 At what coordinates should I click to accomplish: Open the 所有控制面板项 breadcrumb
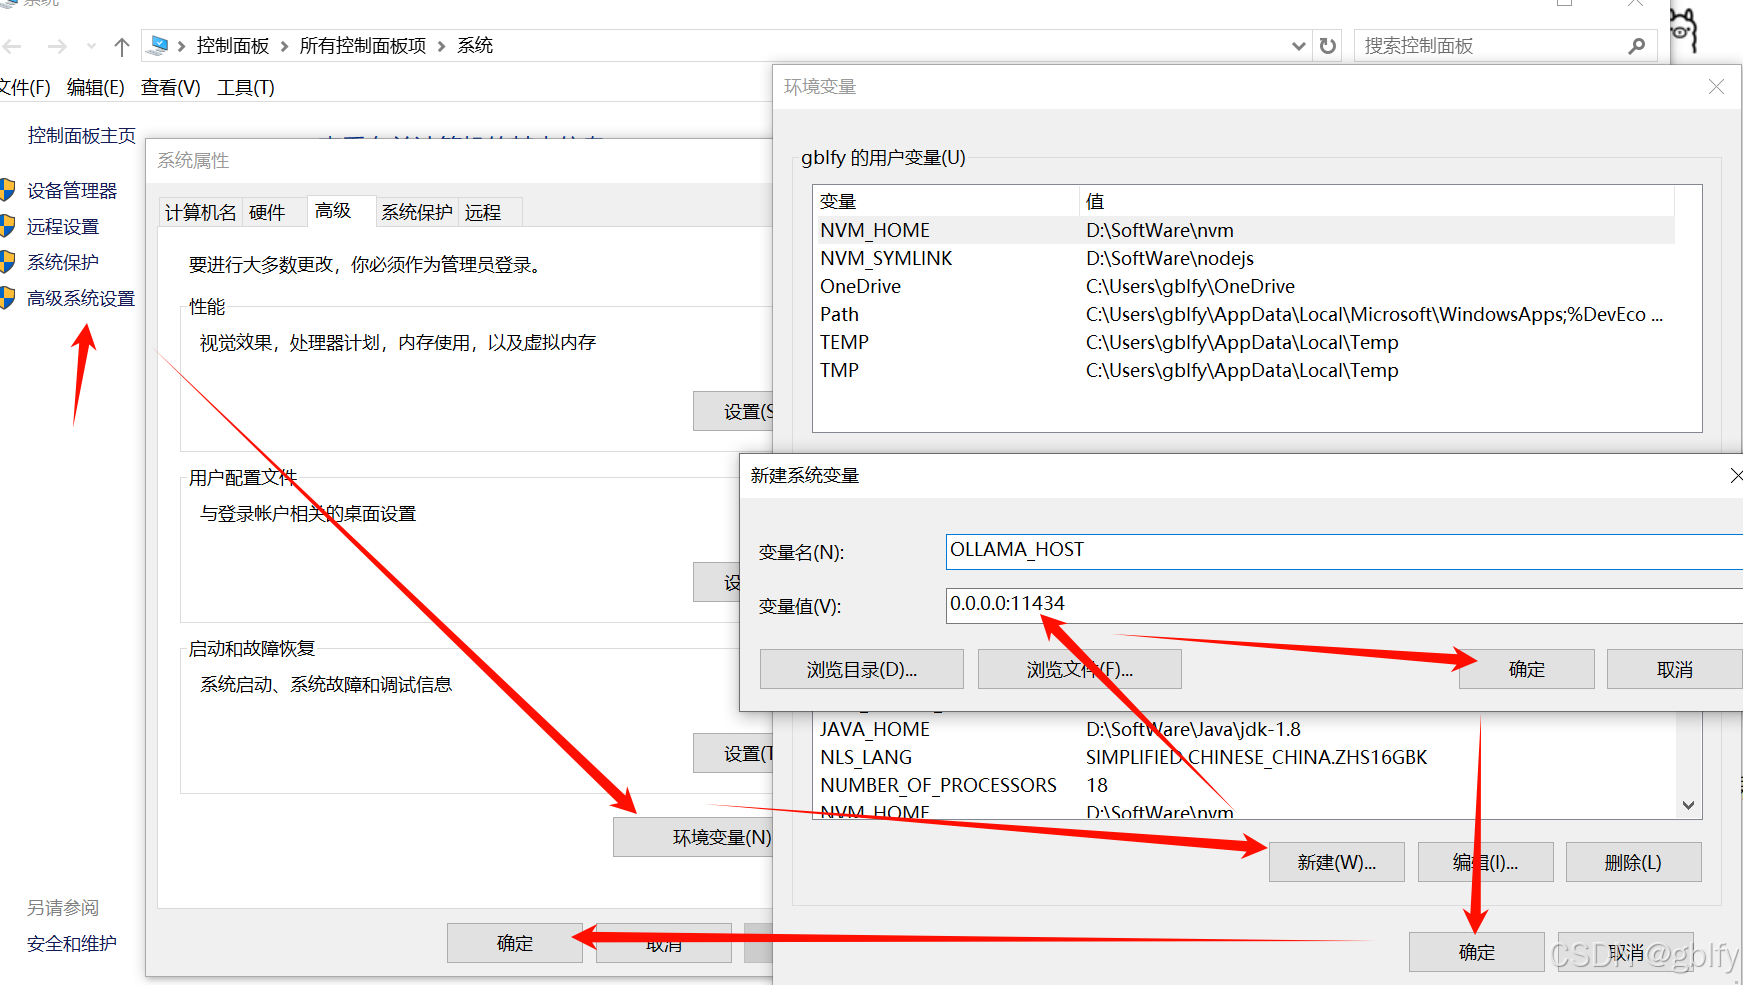click(x=363, y=46)
